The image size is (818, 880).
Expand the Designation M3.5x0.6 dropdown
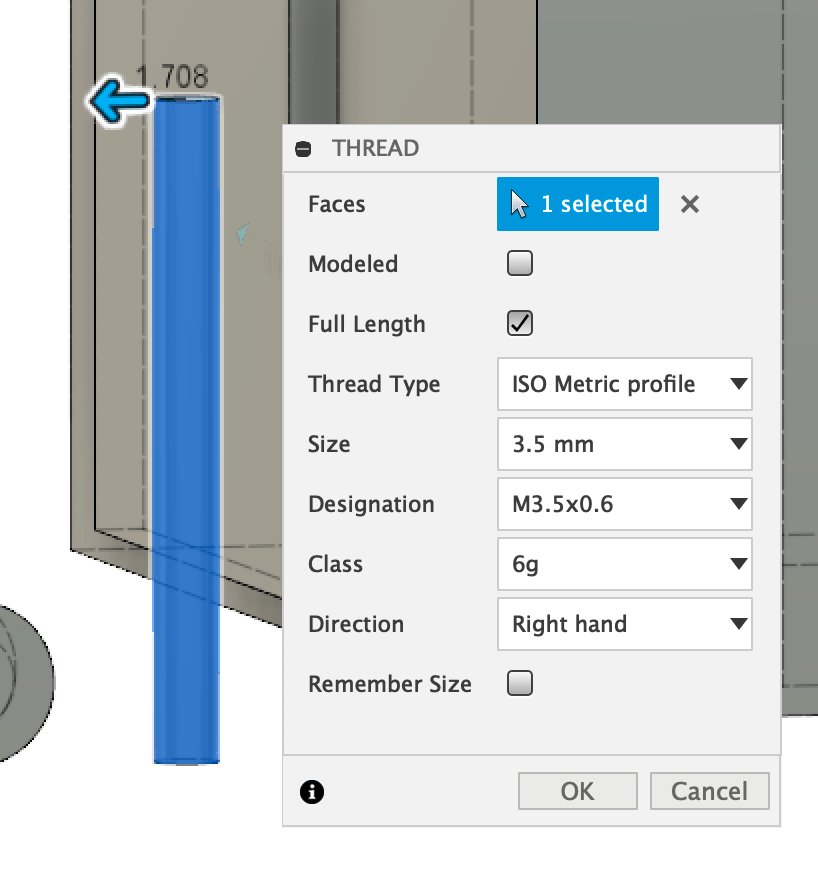tap(624, 504)
